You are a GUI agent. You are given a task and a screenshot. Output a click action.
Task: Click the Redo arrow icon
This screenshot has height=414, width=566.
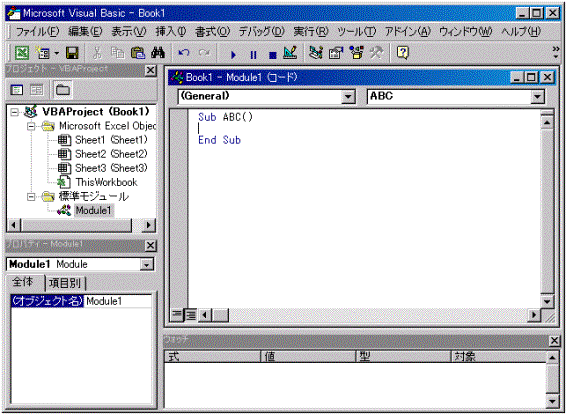click(205, 53)
